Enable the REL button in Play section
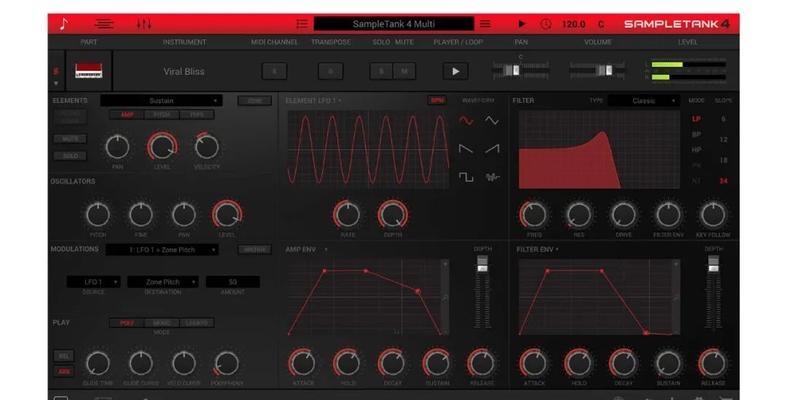The width and height of the screenshot is (787, 400). (x=64, y=356)
